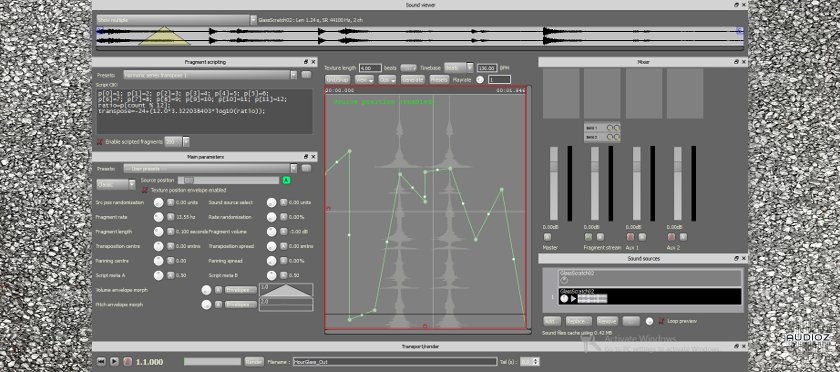840x372 pixels.
Task: Click the Generate button
Action: [412, 79]
